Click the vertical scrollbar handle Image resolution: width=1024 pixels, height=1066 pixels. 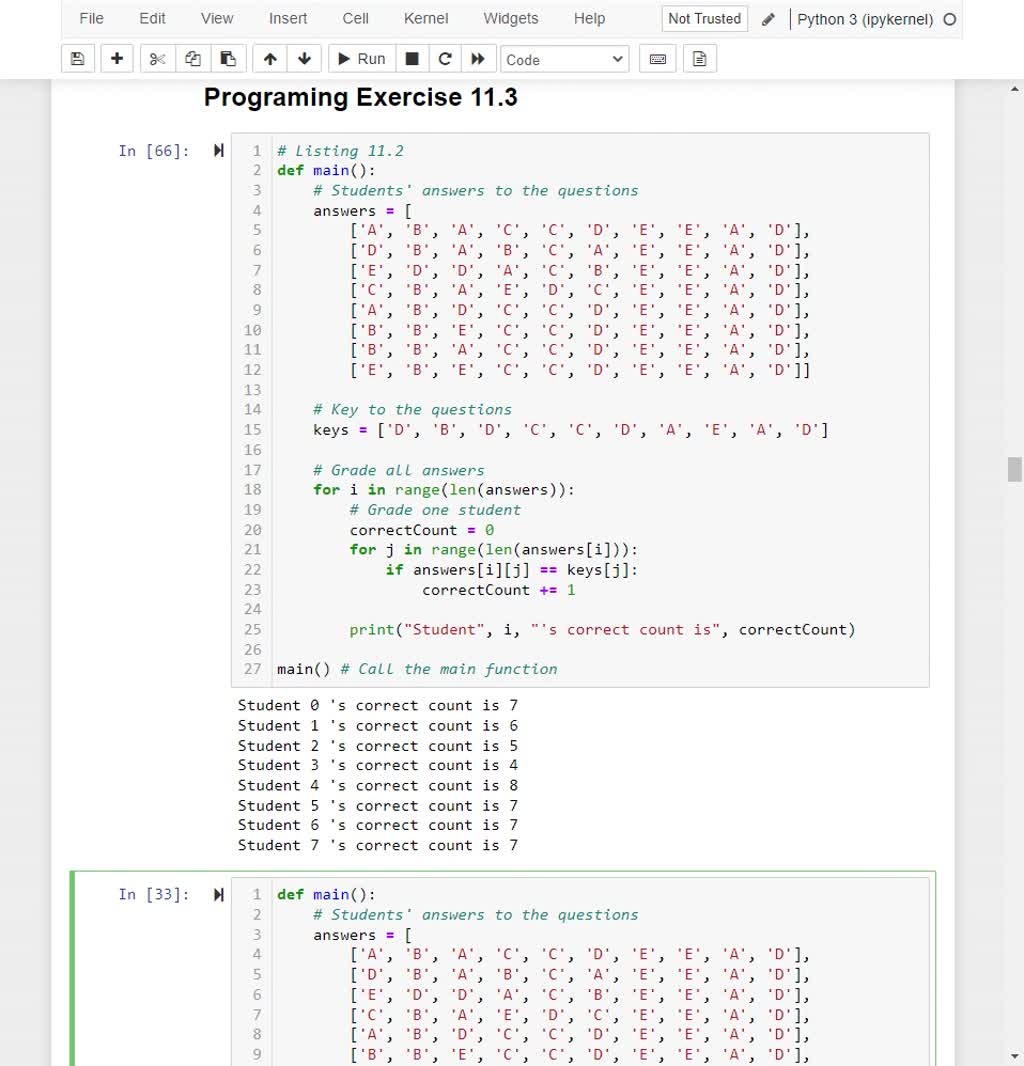[x=1014, y=468]
